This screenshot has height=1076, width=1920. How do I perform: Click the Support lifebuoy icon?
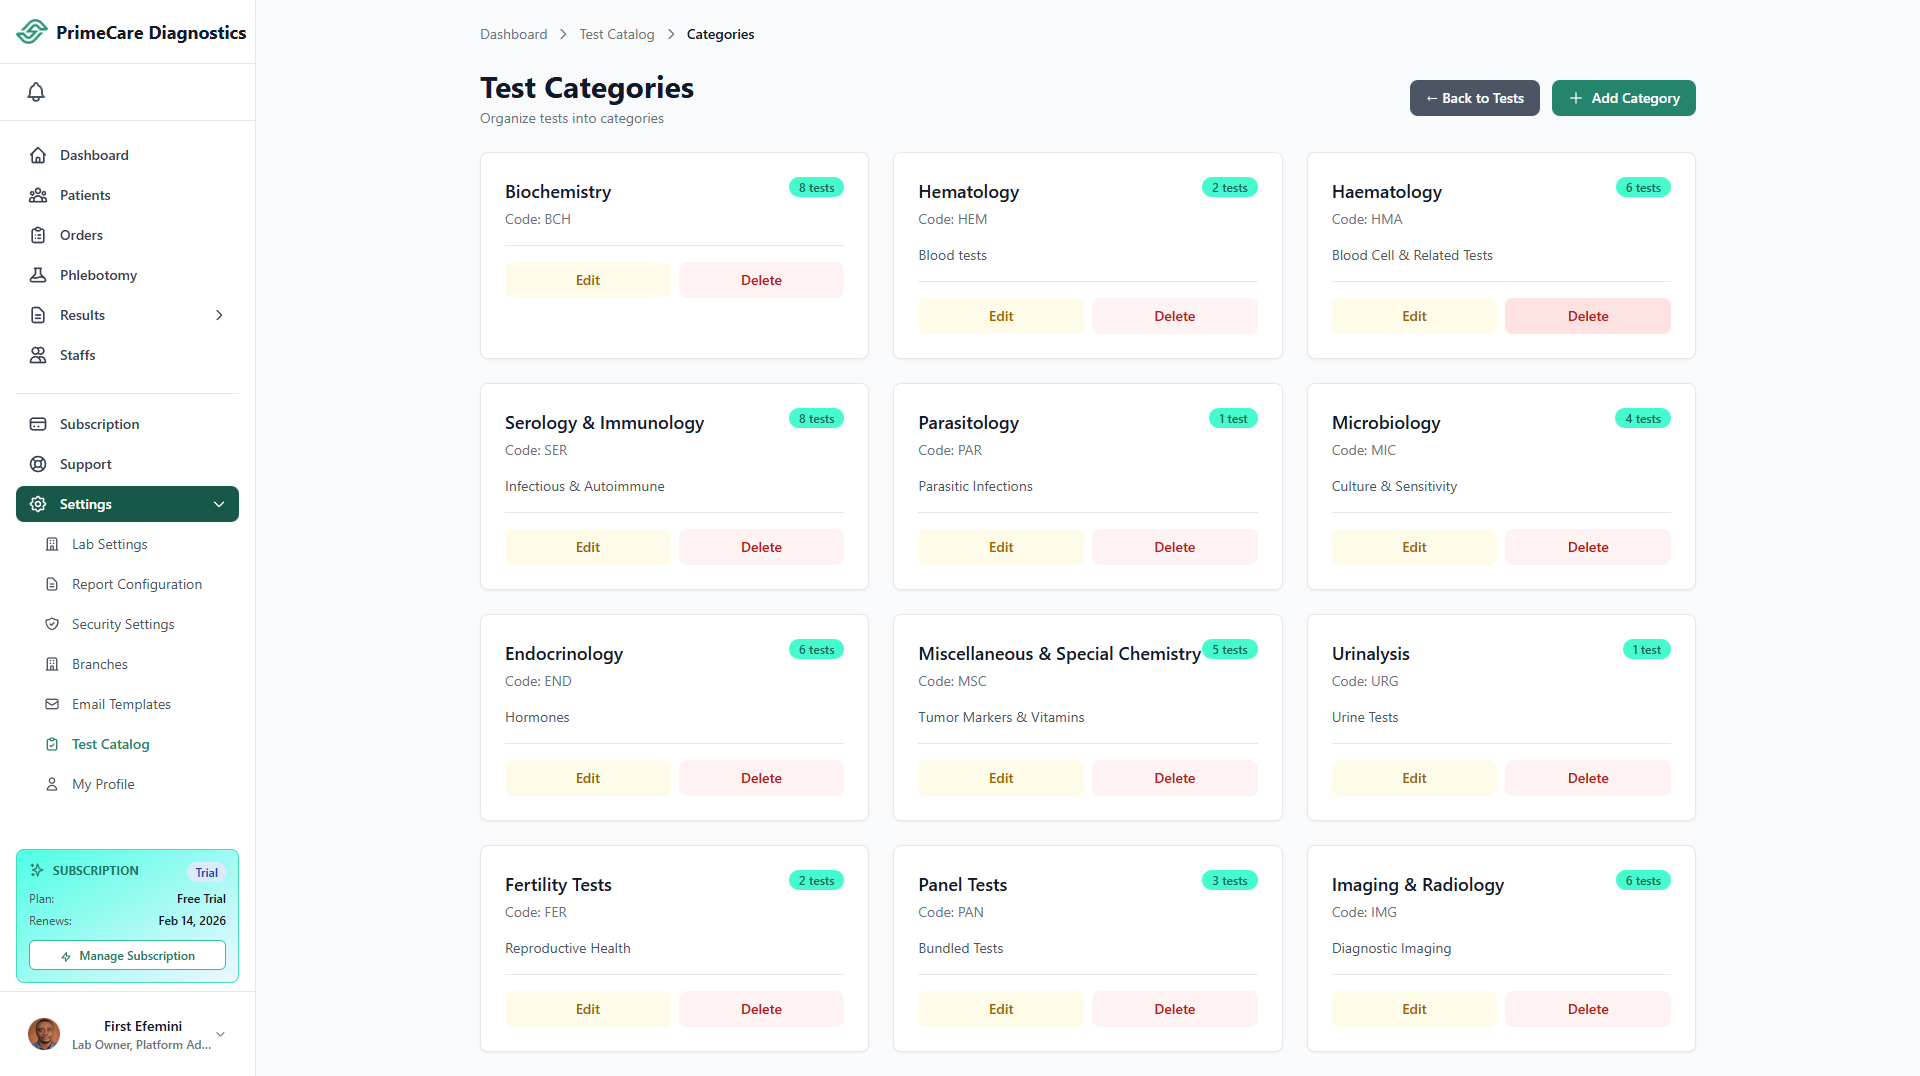tap(38, 464)
